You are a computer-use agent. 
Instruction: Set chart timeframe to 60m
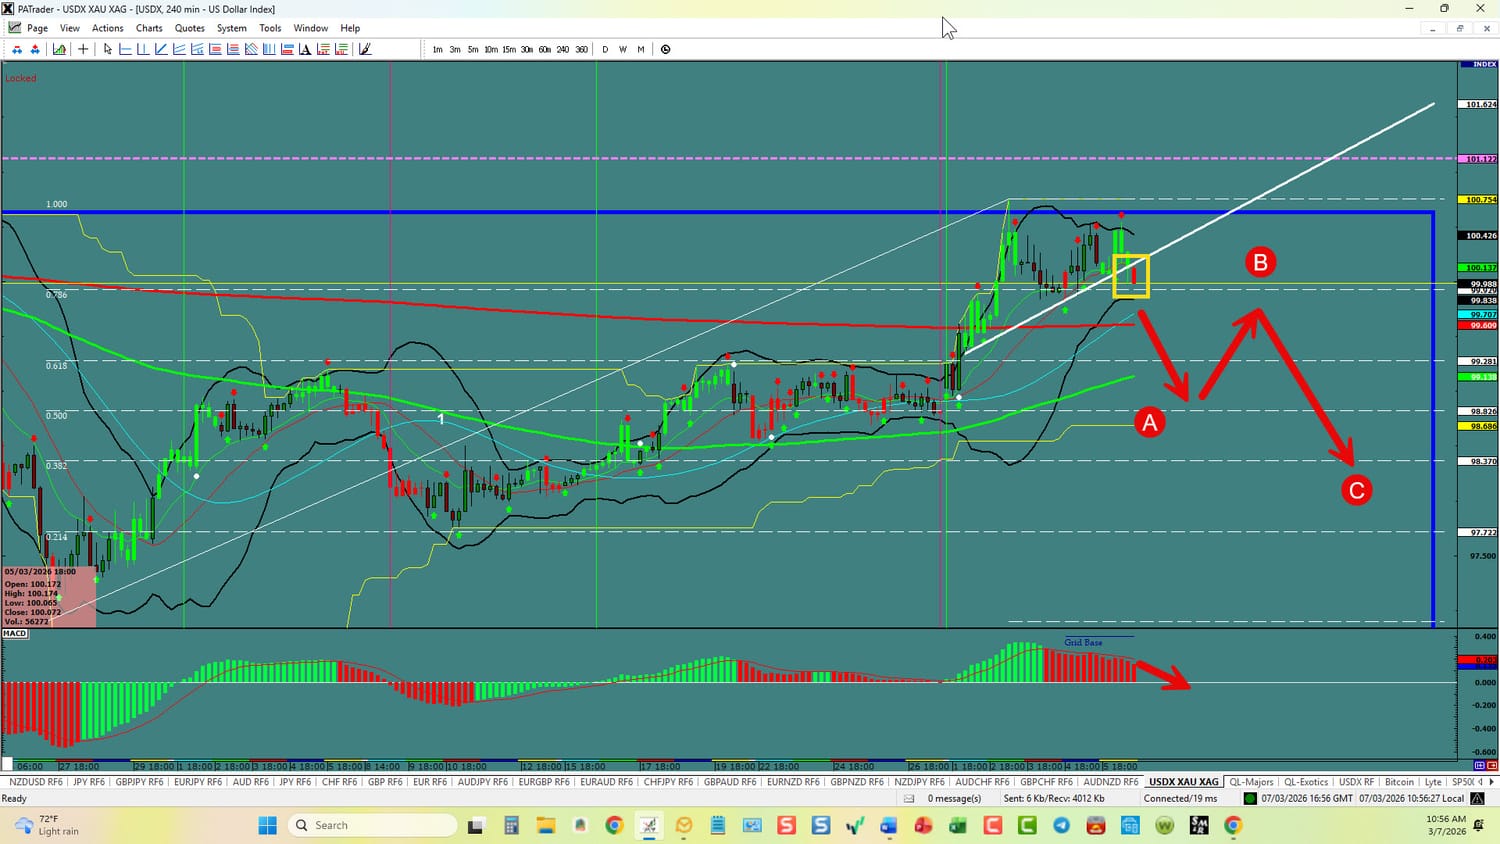tap(545, 49)
